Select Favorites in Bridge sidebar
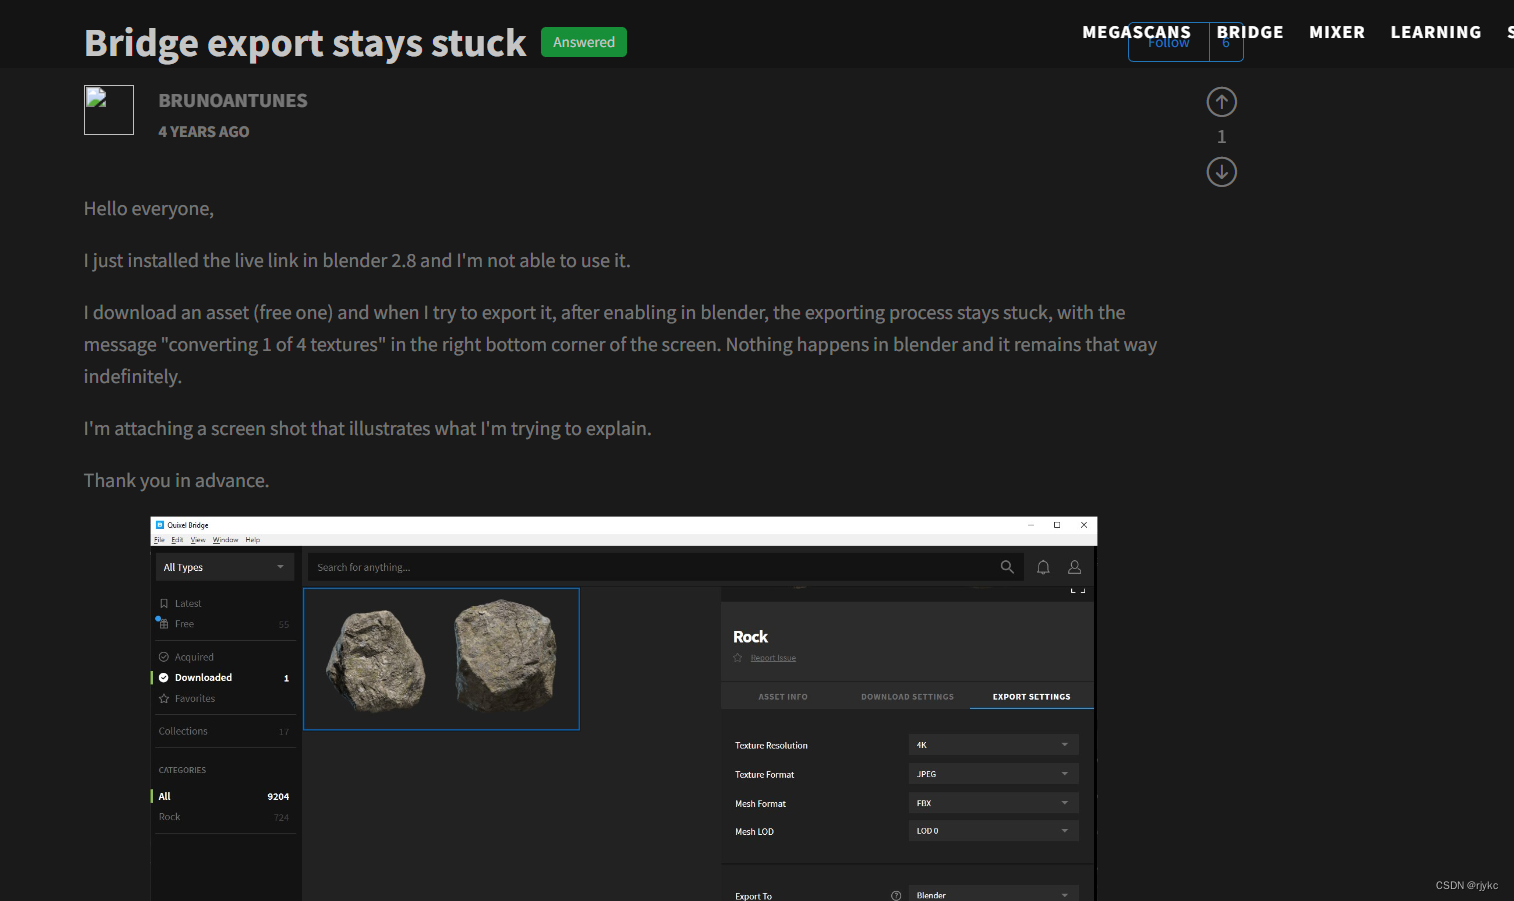Screen dimensions: 1514x901 click(195, 699)
